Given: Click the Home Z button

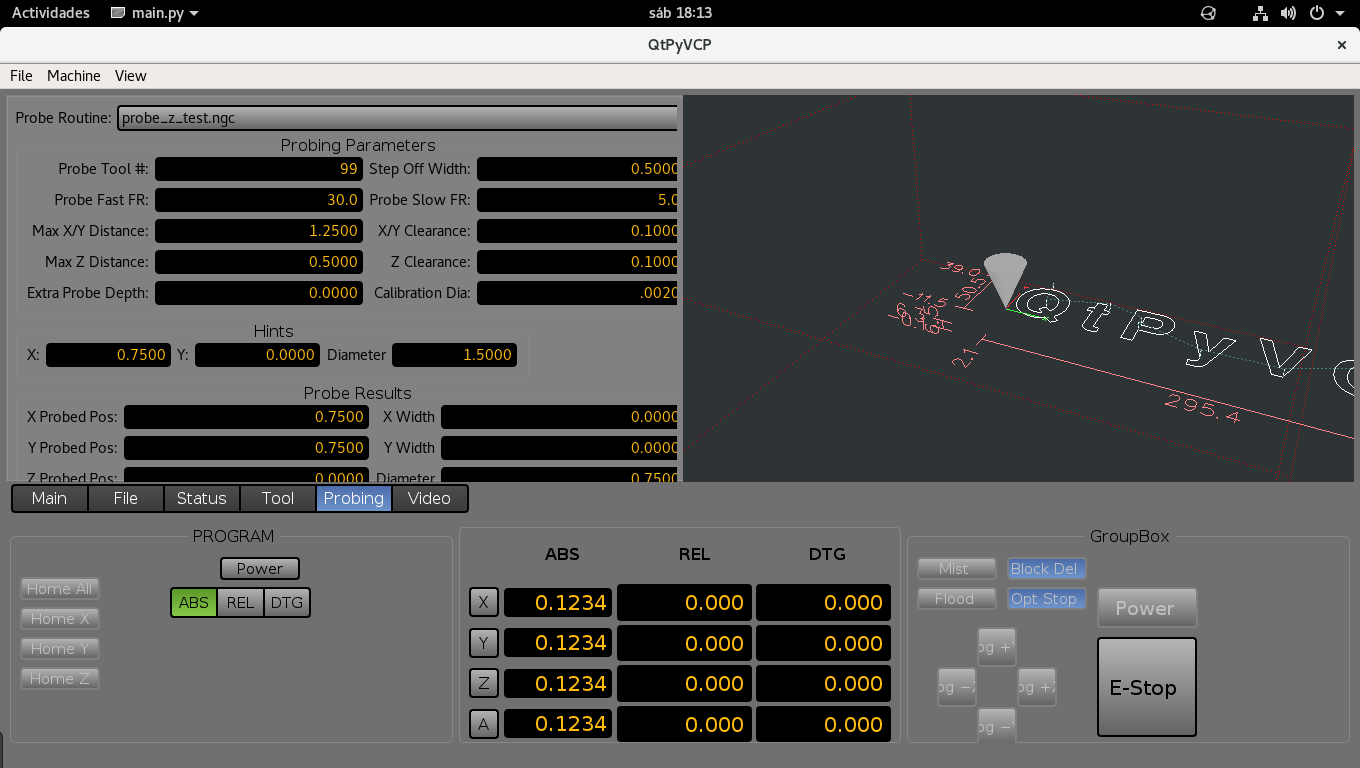Looking at the screenshot, I should pyautogui.click(x=60, y=679).
